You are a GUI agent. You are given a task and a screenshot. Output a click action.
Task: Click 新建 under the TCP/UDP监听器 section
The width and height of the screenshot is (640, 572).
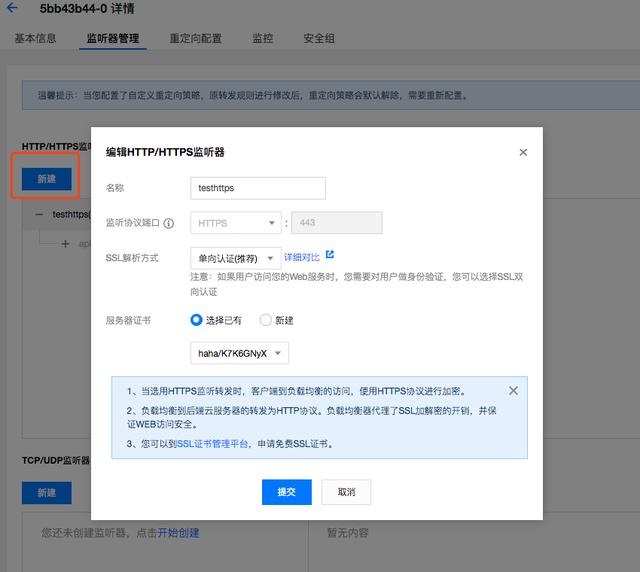[x=46, y=493]
